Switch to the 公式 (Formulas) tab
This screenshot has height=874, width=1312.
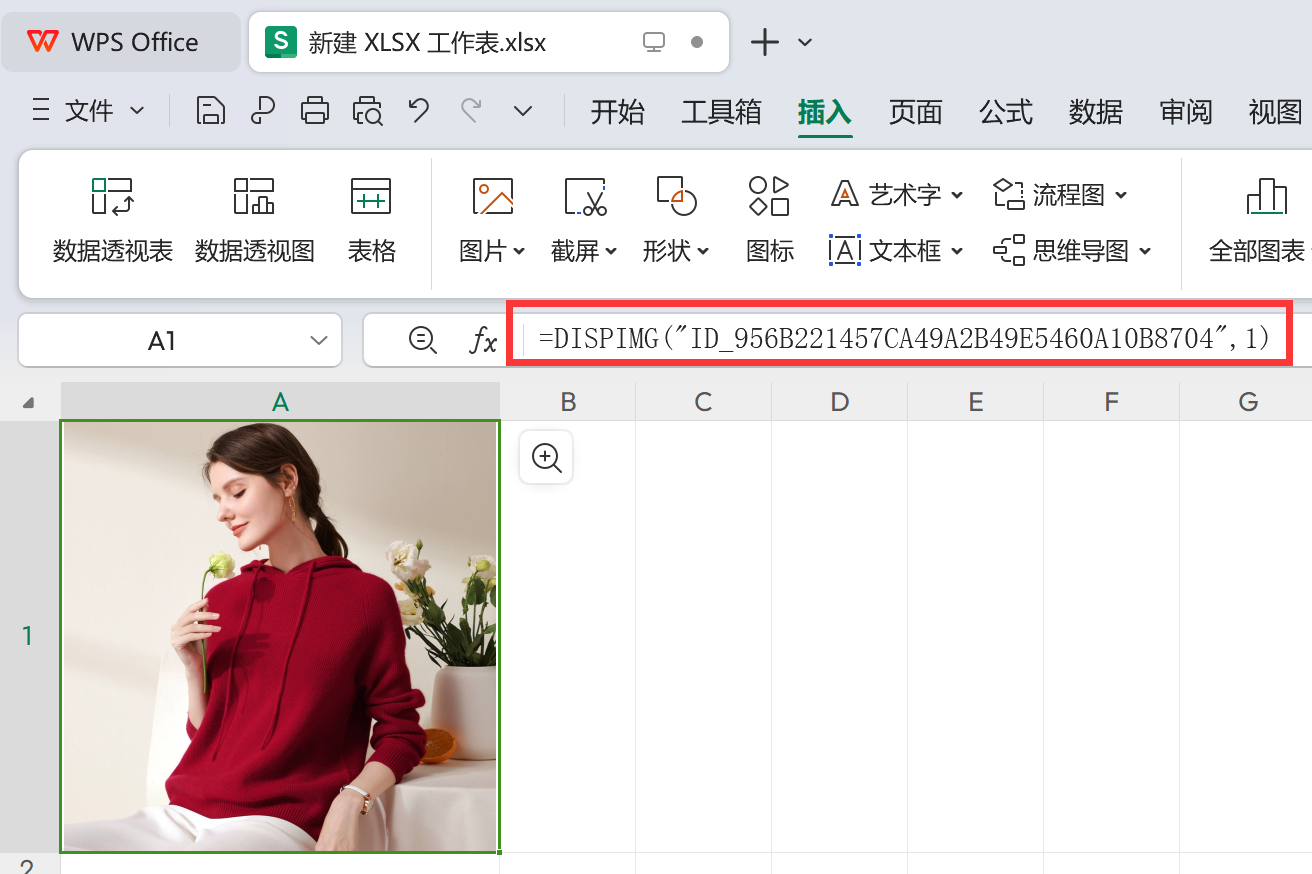pos(1005,112)
